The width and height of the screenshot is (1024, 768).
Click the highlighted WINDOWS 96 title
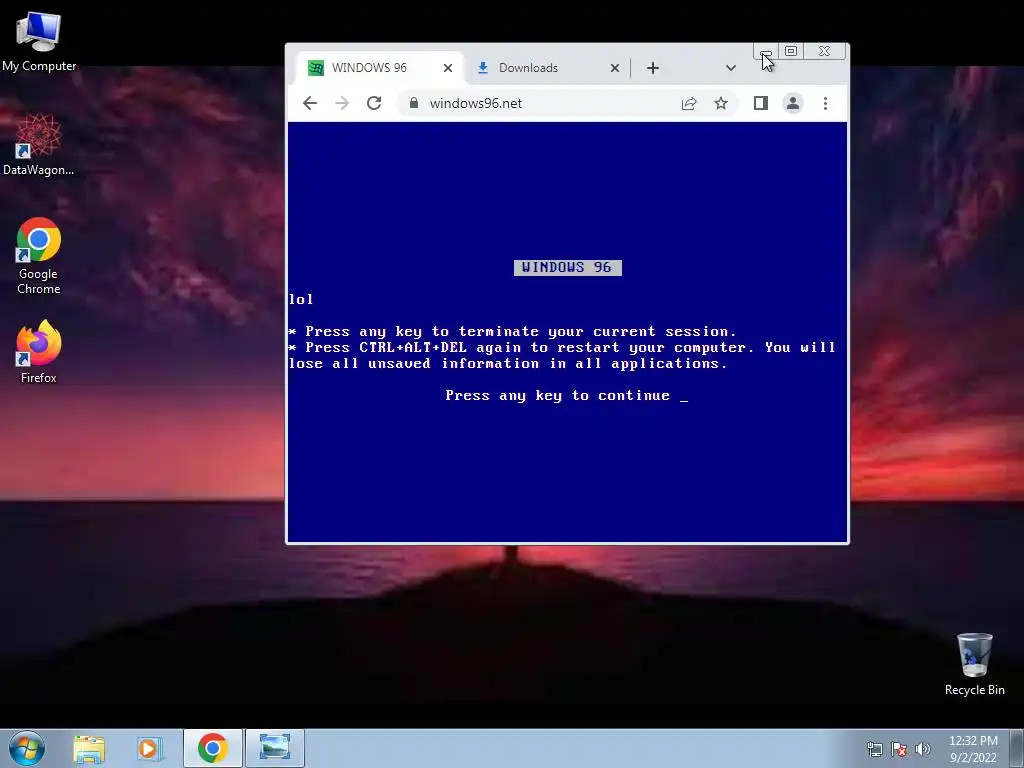(x=568, y=268)
